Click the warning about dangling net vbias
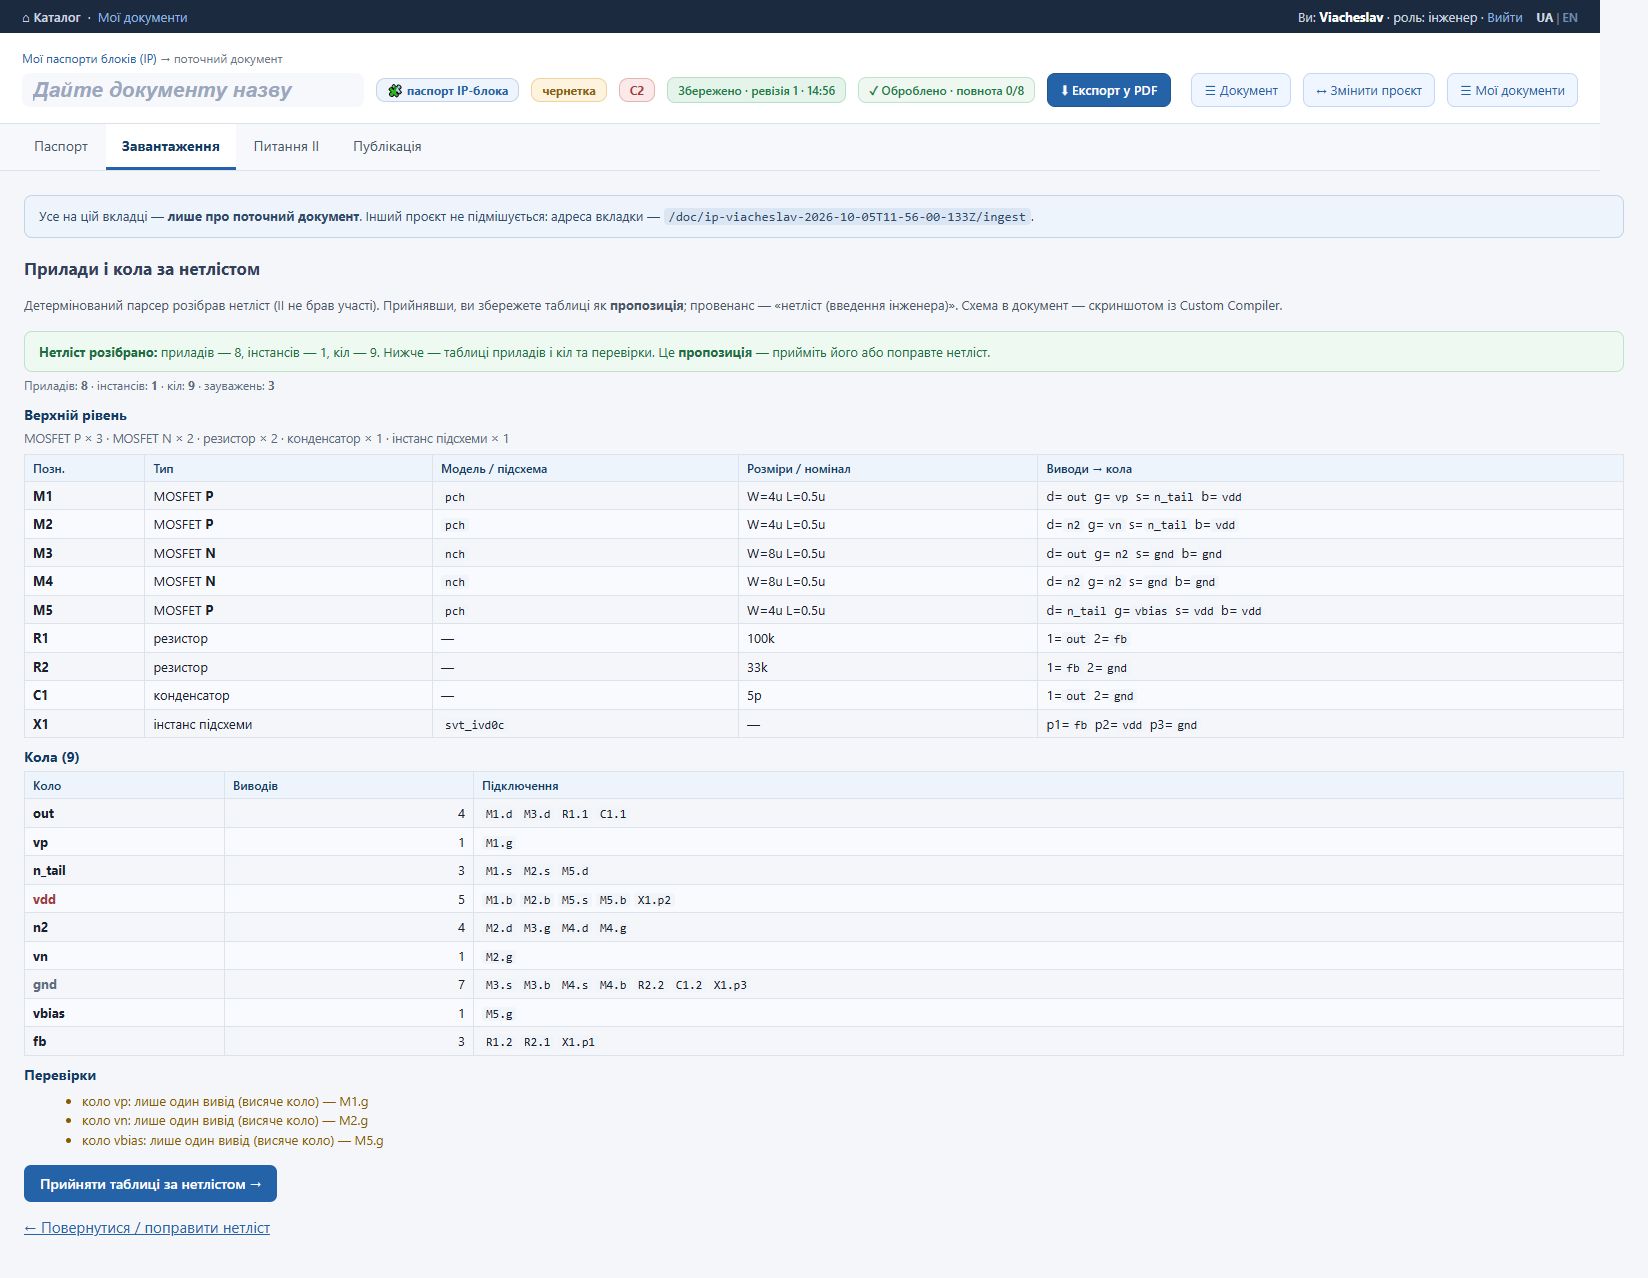The width and height of the screenshot is (1648, 1278). pos(233,1141)
